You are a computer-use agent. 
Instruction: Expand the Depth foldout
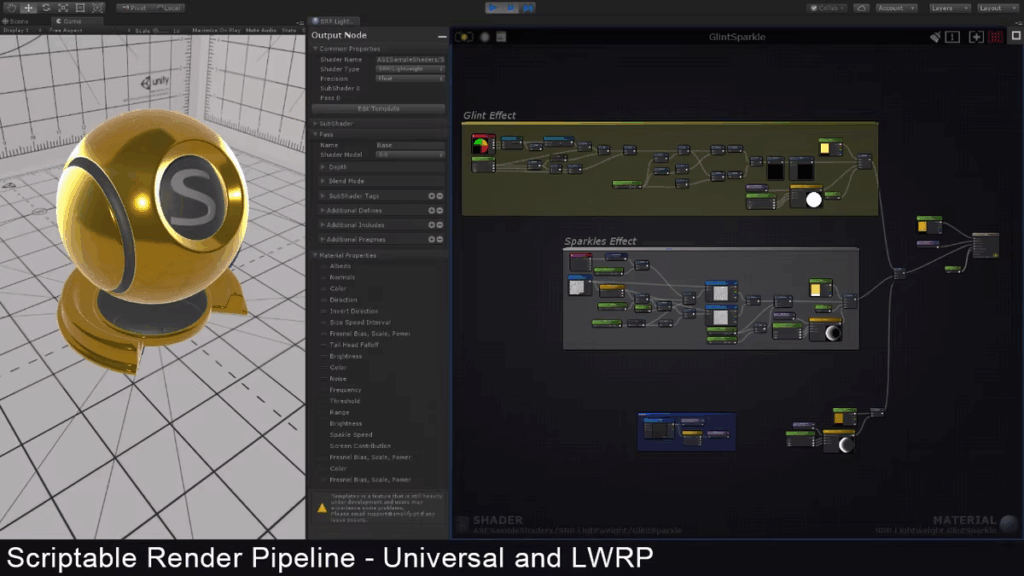tap(338, 167)
